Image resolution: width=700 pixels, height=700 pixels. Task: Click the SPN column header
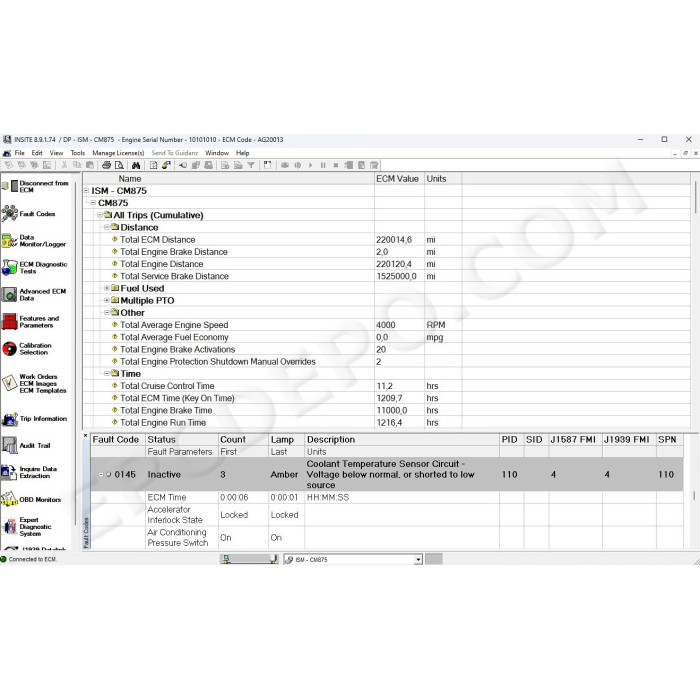(669, 439)
